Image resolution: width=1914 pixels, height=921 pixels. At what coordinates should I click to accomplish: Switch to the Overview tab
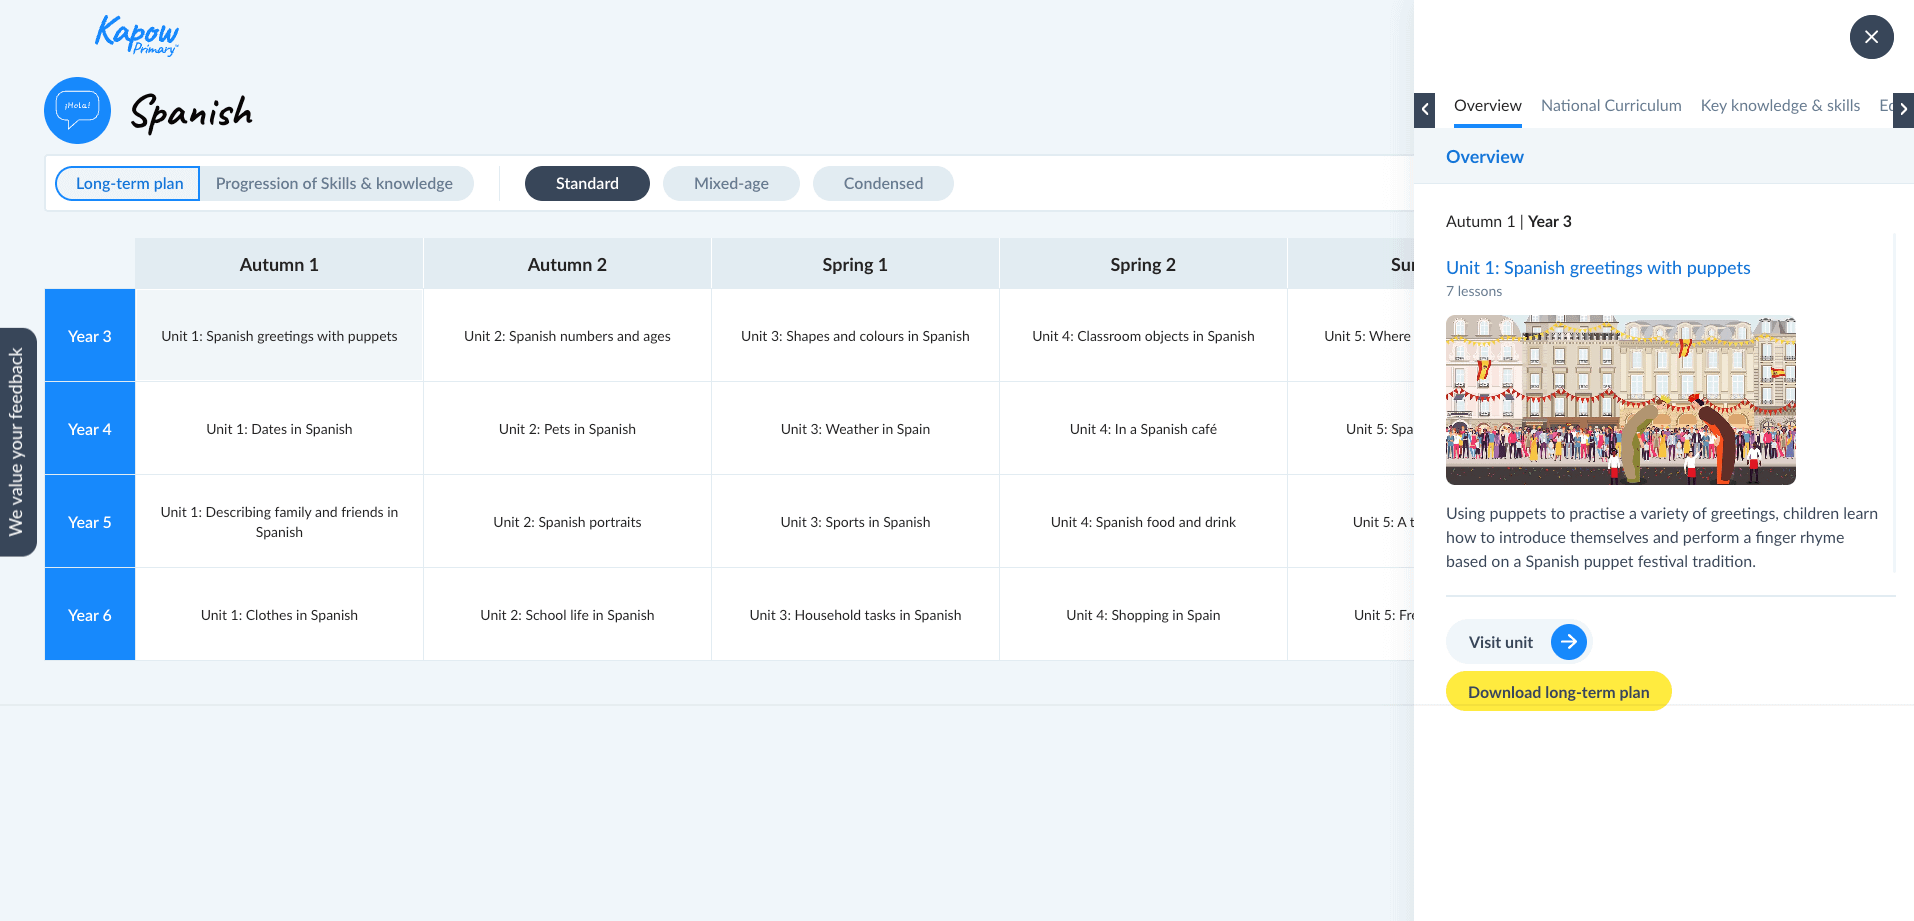[x=1487, y=106]
